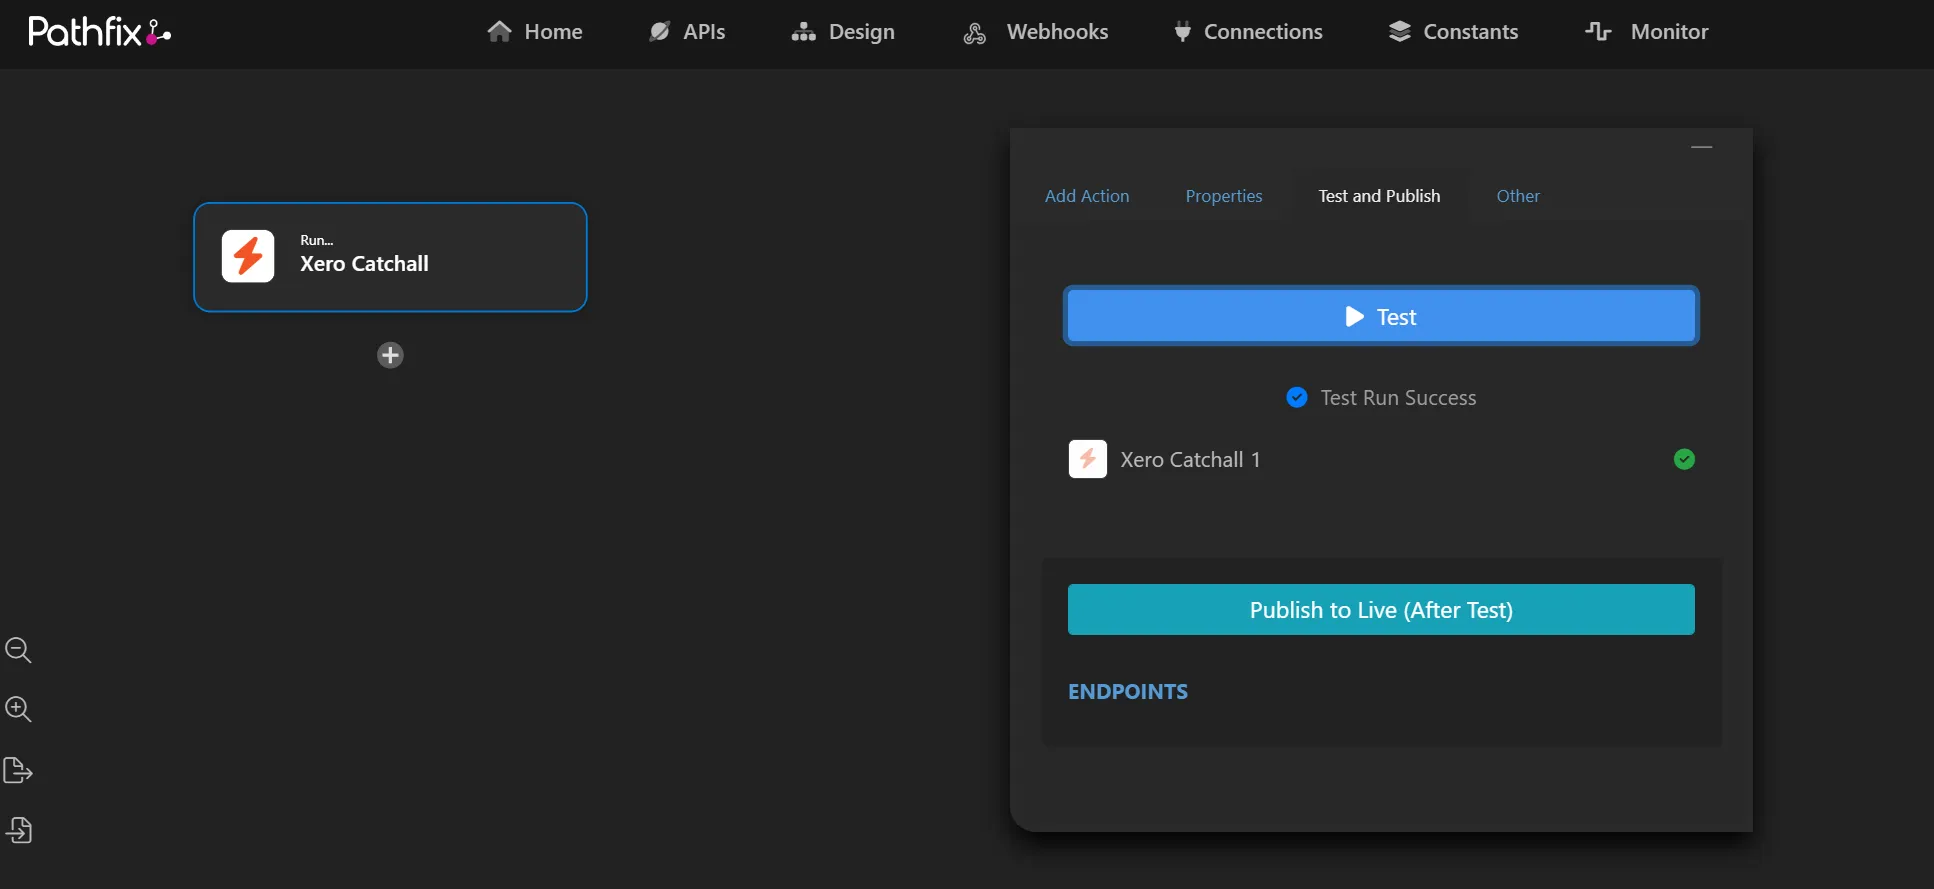
Task: Navigate to Webhooks
Action: pos(1035,32)
